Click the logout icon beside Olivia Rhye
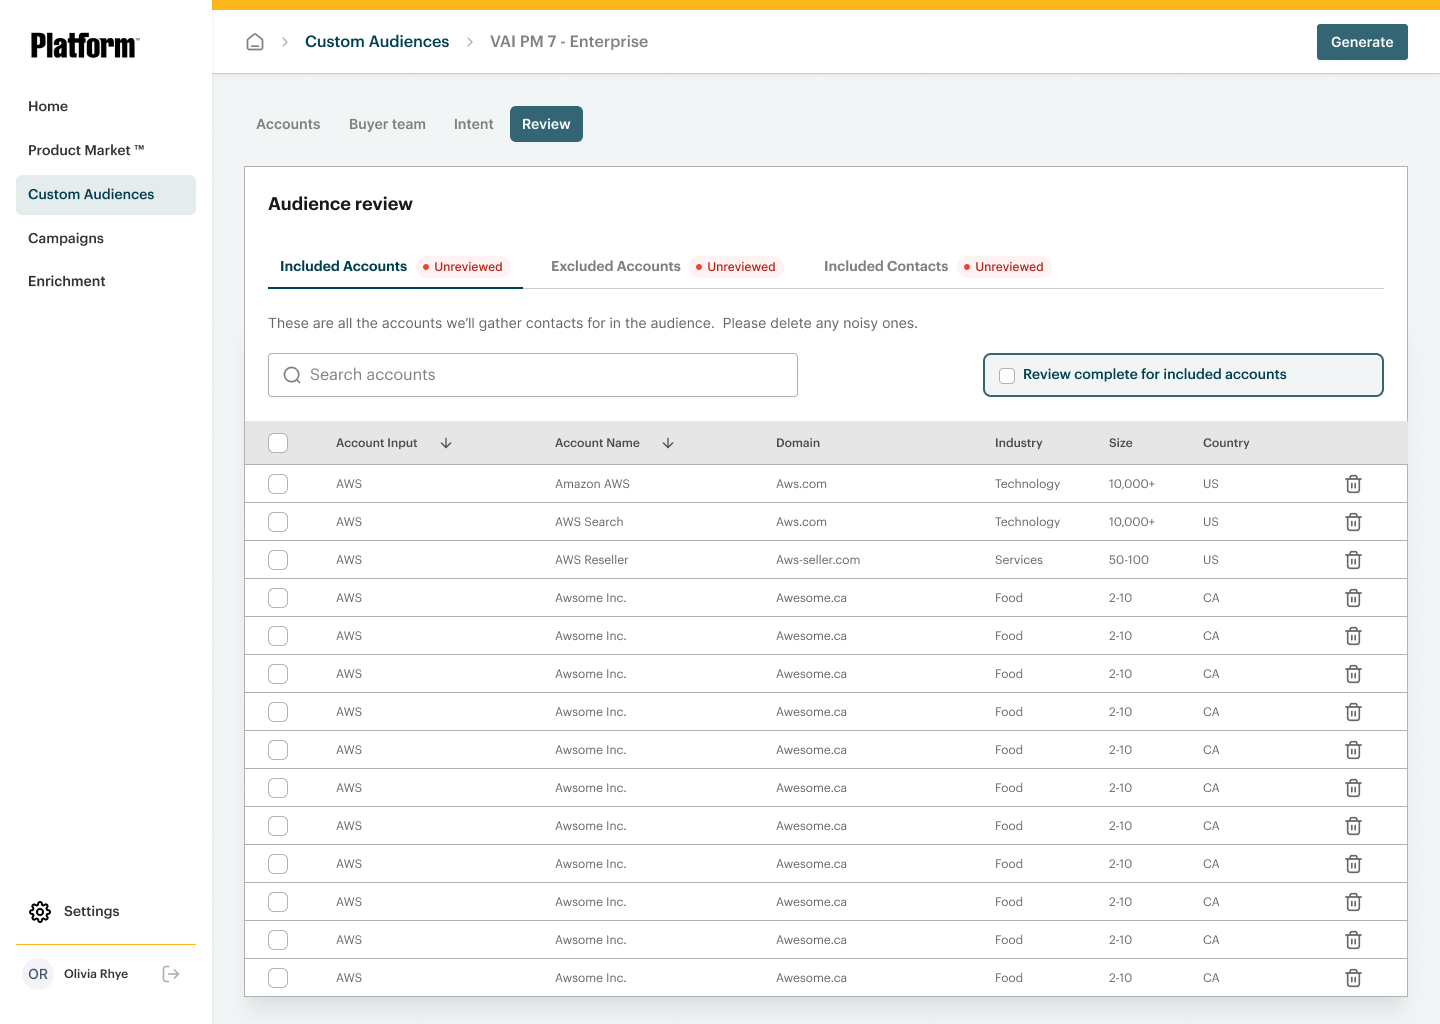 click(171, 974)
